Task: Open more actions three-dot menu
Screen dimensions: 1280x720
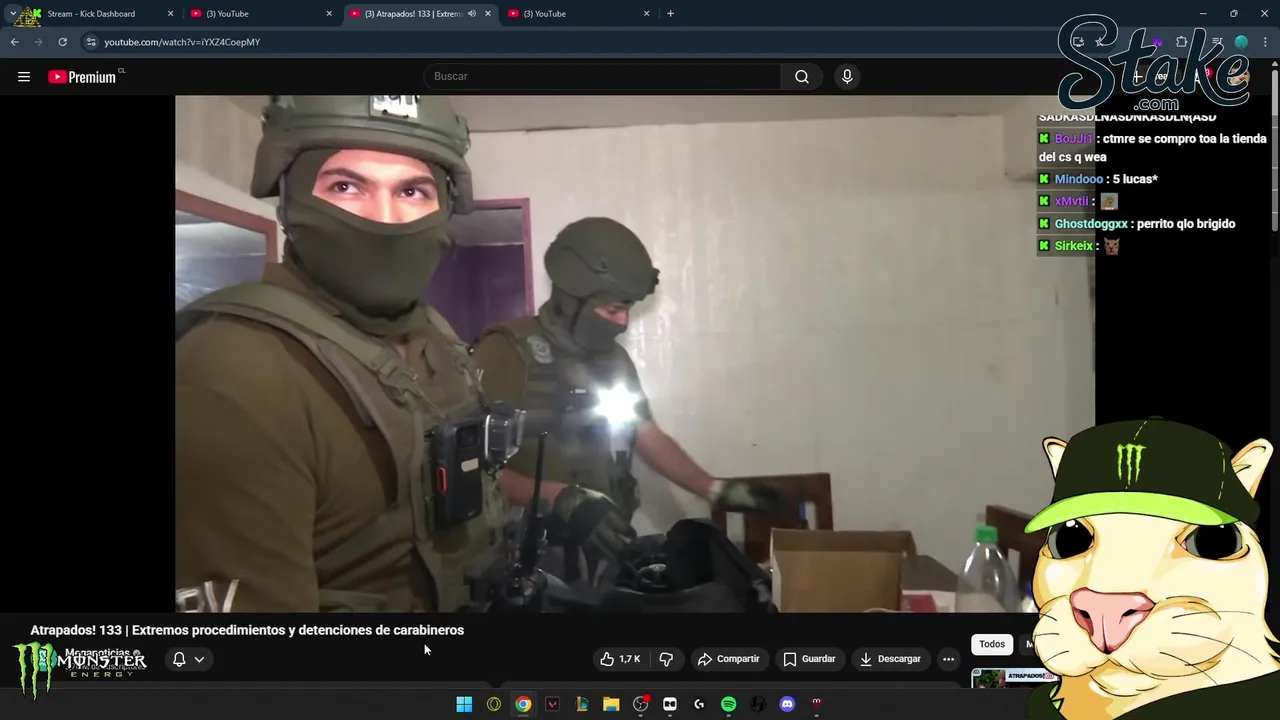Action: pos(948,659)
